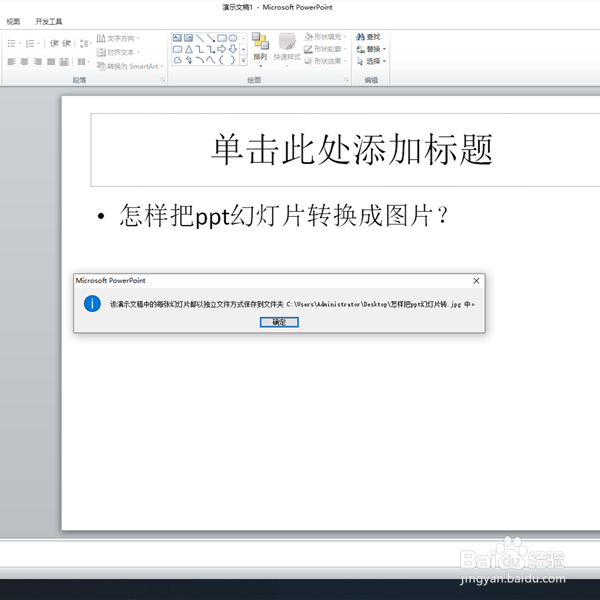The height and width of the screenshot is (600, 600).
Task: Select the triangle shape
Action: coord(188,49)
